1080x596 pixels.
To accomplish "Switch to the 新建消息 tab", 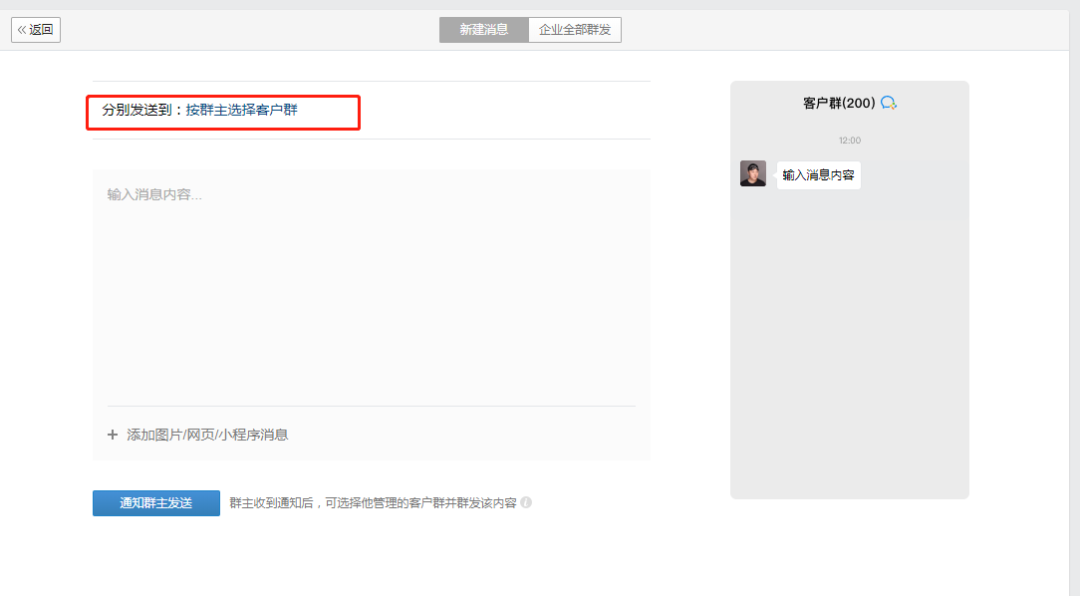I will [484, 30].
